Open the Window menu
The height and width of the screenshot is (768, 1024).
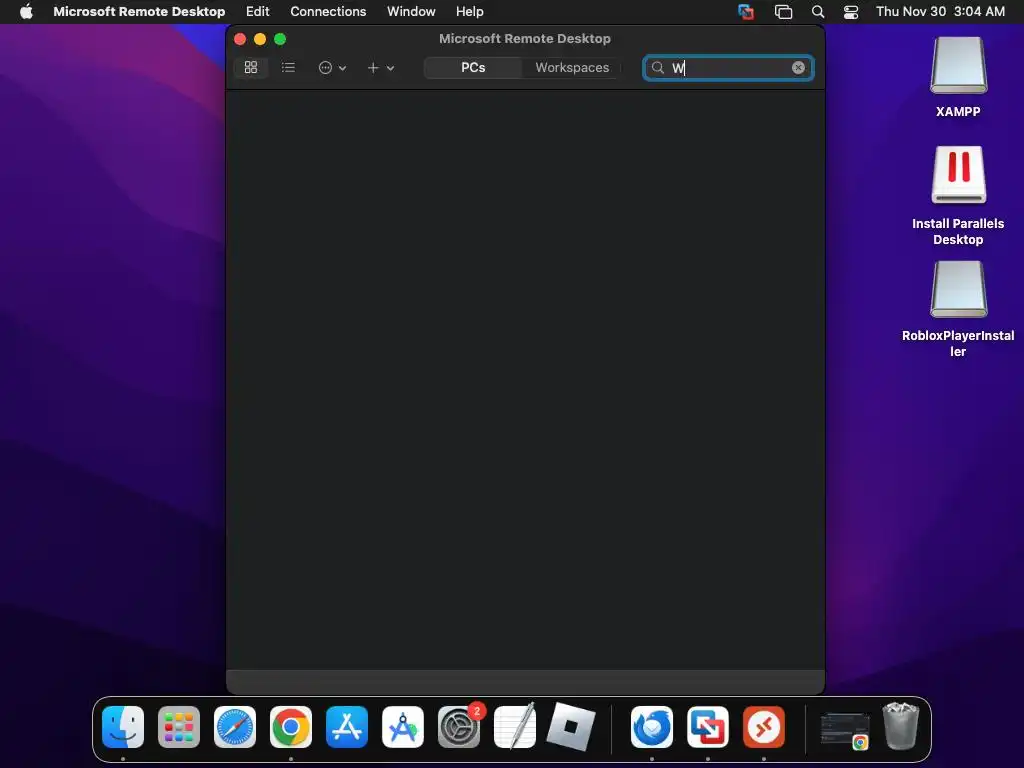pos(411,12)
